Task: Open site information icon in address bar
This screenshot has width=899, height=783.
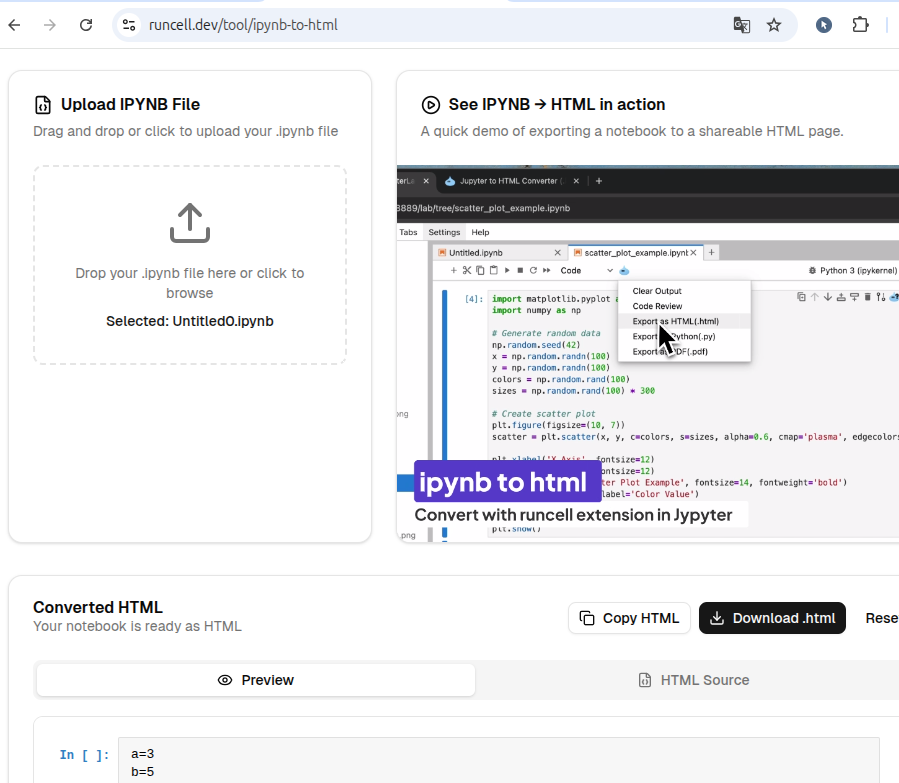Action: click(129, 25)
